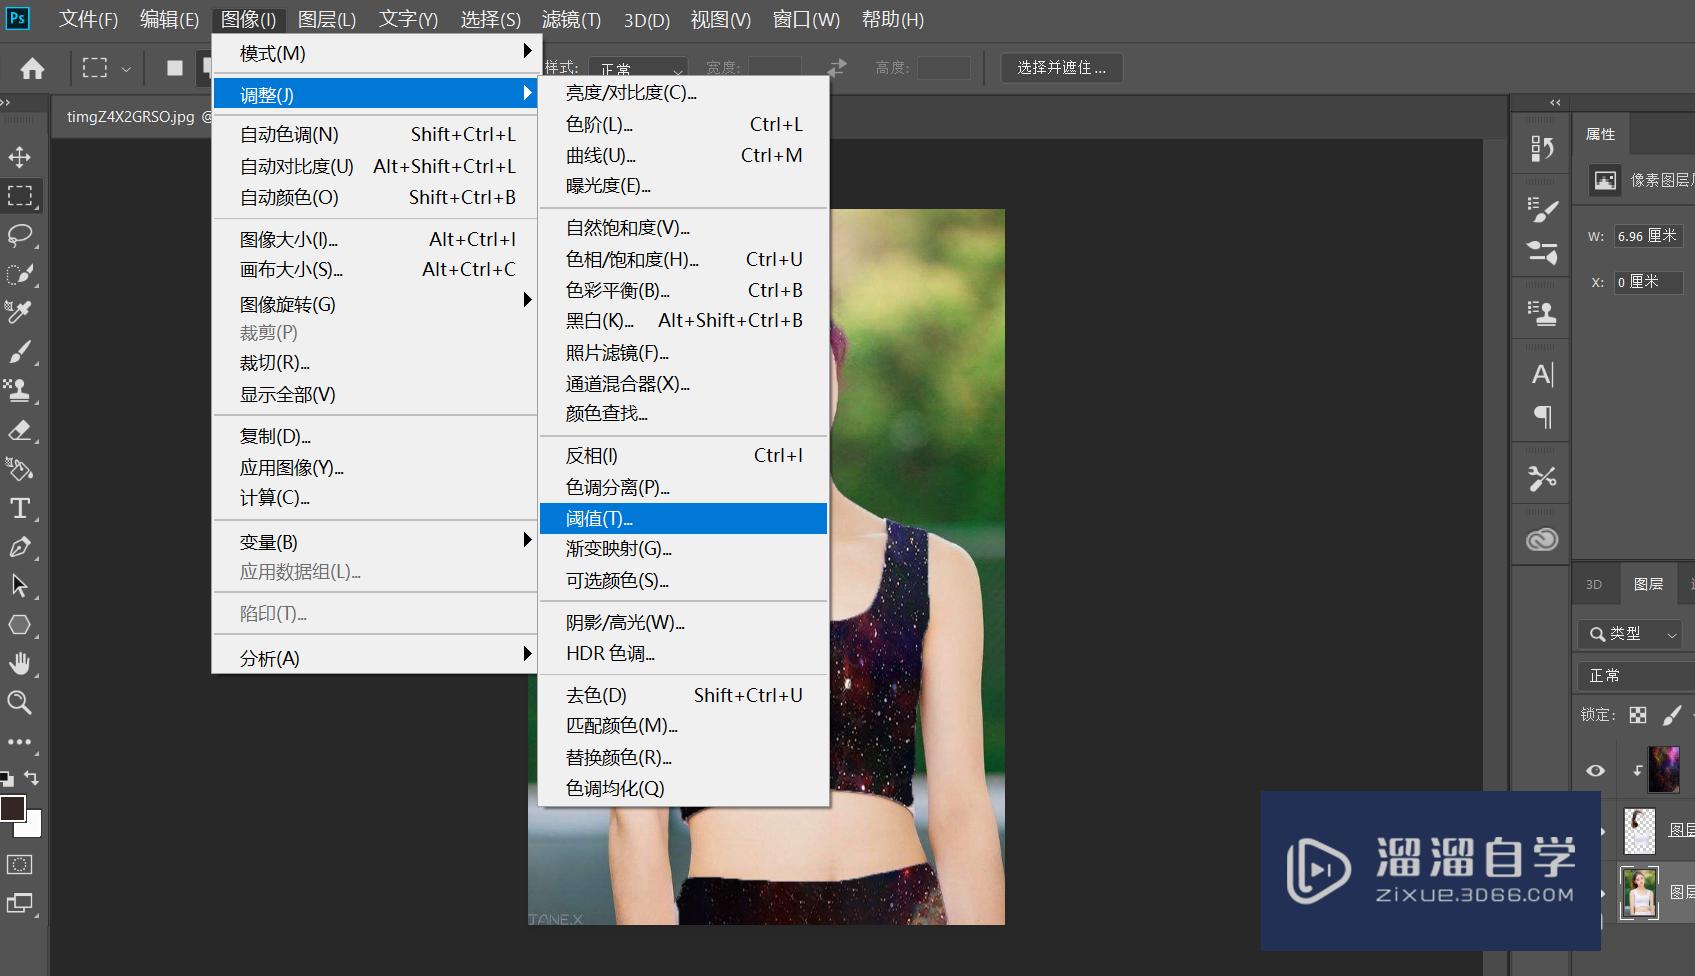
Task: Select the Clone Stamp tool
Action: 19,391
